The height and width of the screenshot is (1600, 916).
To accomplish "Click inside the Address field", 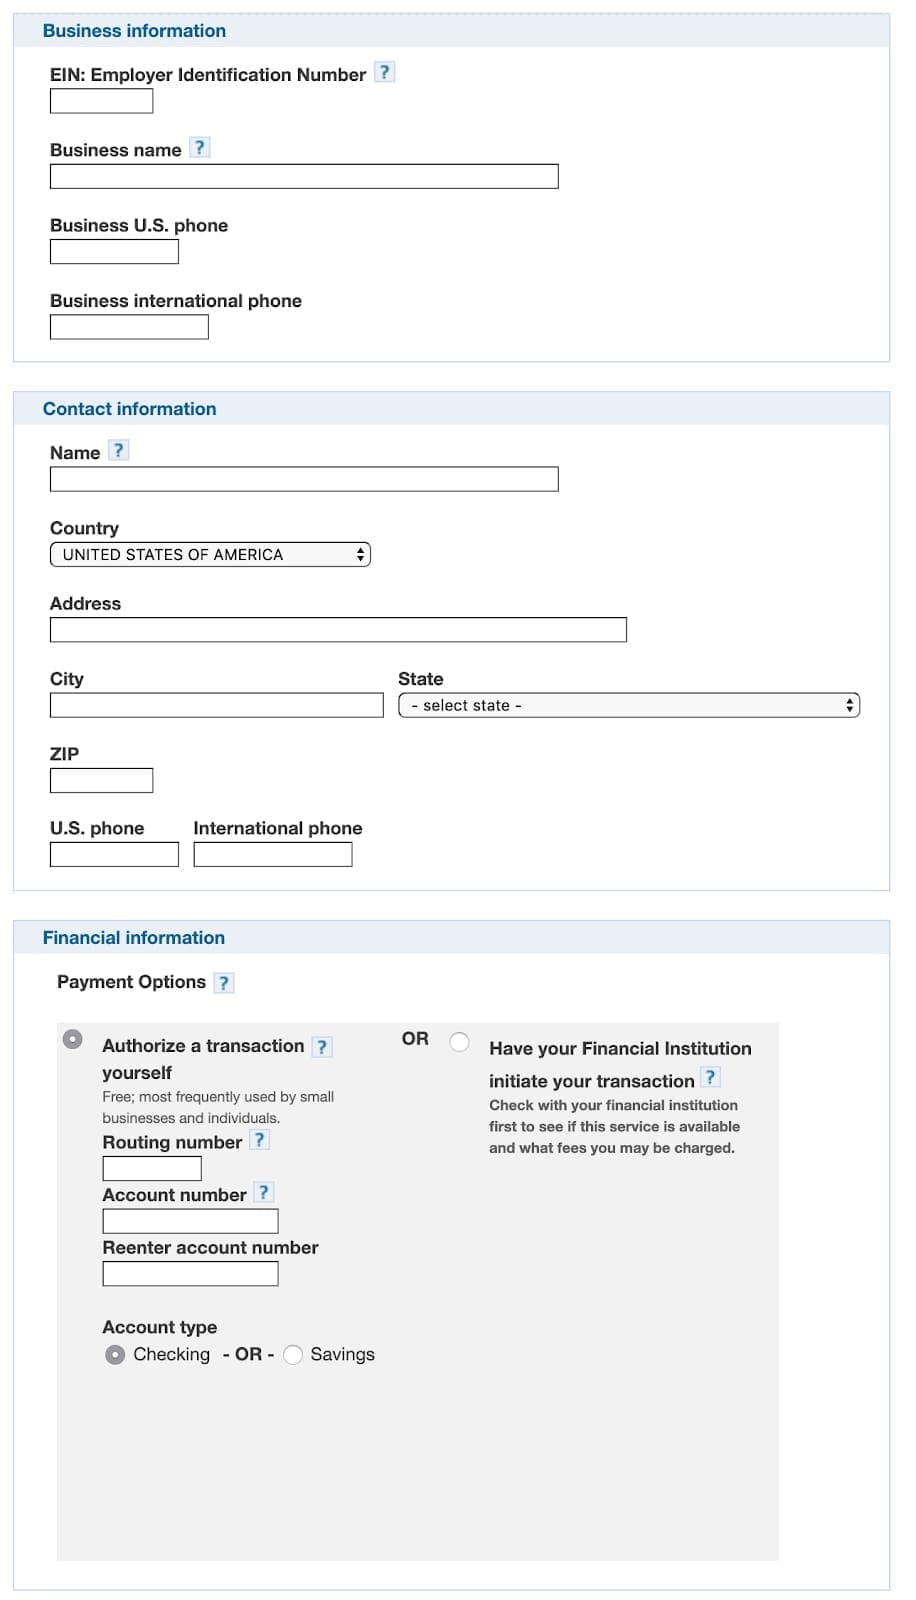I will pos(337,629).
